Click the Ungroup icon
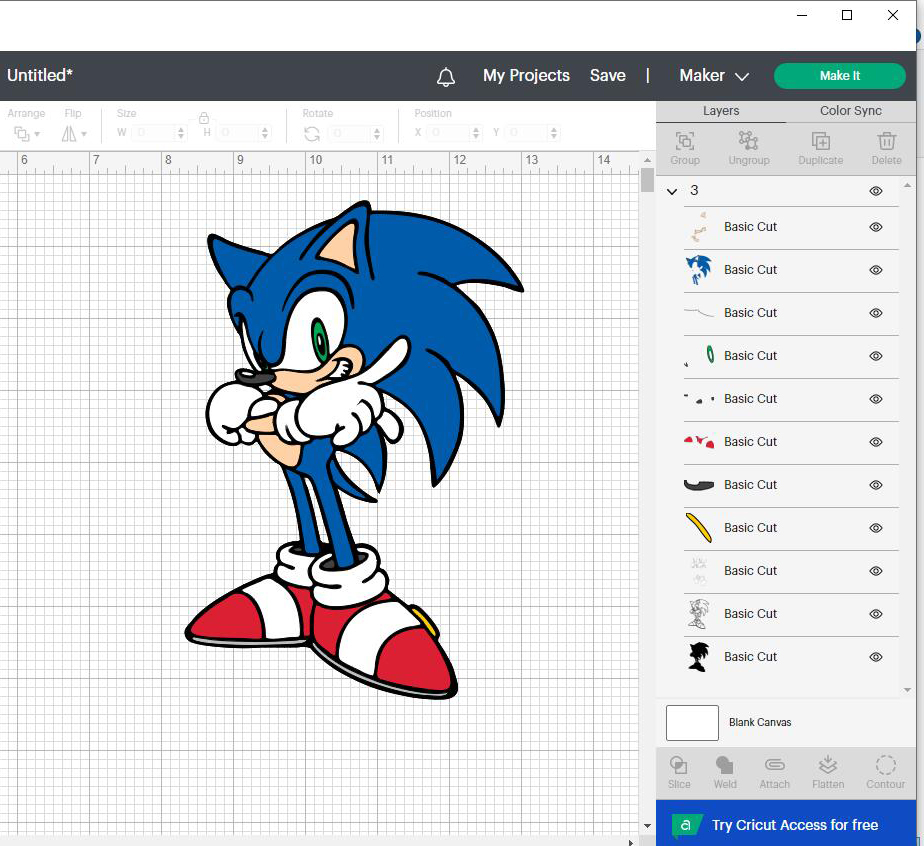The height and width of the screenshot is (846, 924). click(748, 148)
